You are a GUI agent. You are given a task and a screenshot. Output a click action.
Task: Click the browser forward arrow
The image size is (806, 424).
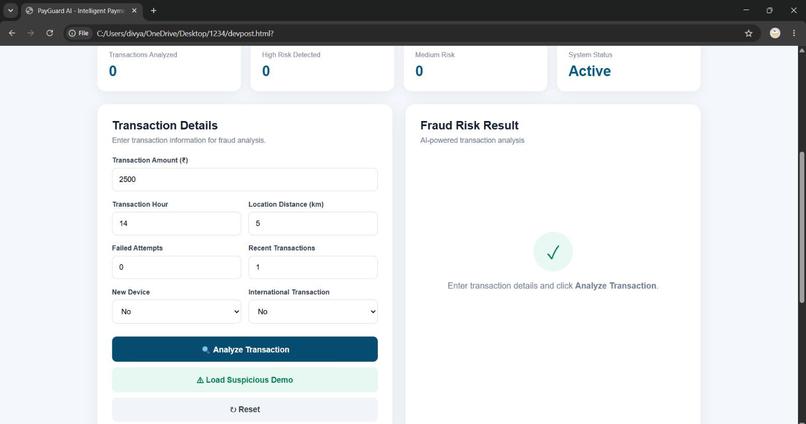click(x=30, y=33)
